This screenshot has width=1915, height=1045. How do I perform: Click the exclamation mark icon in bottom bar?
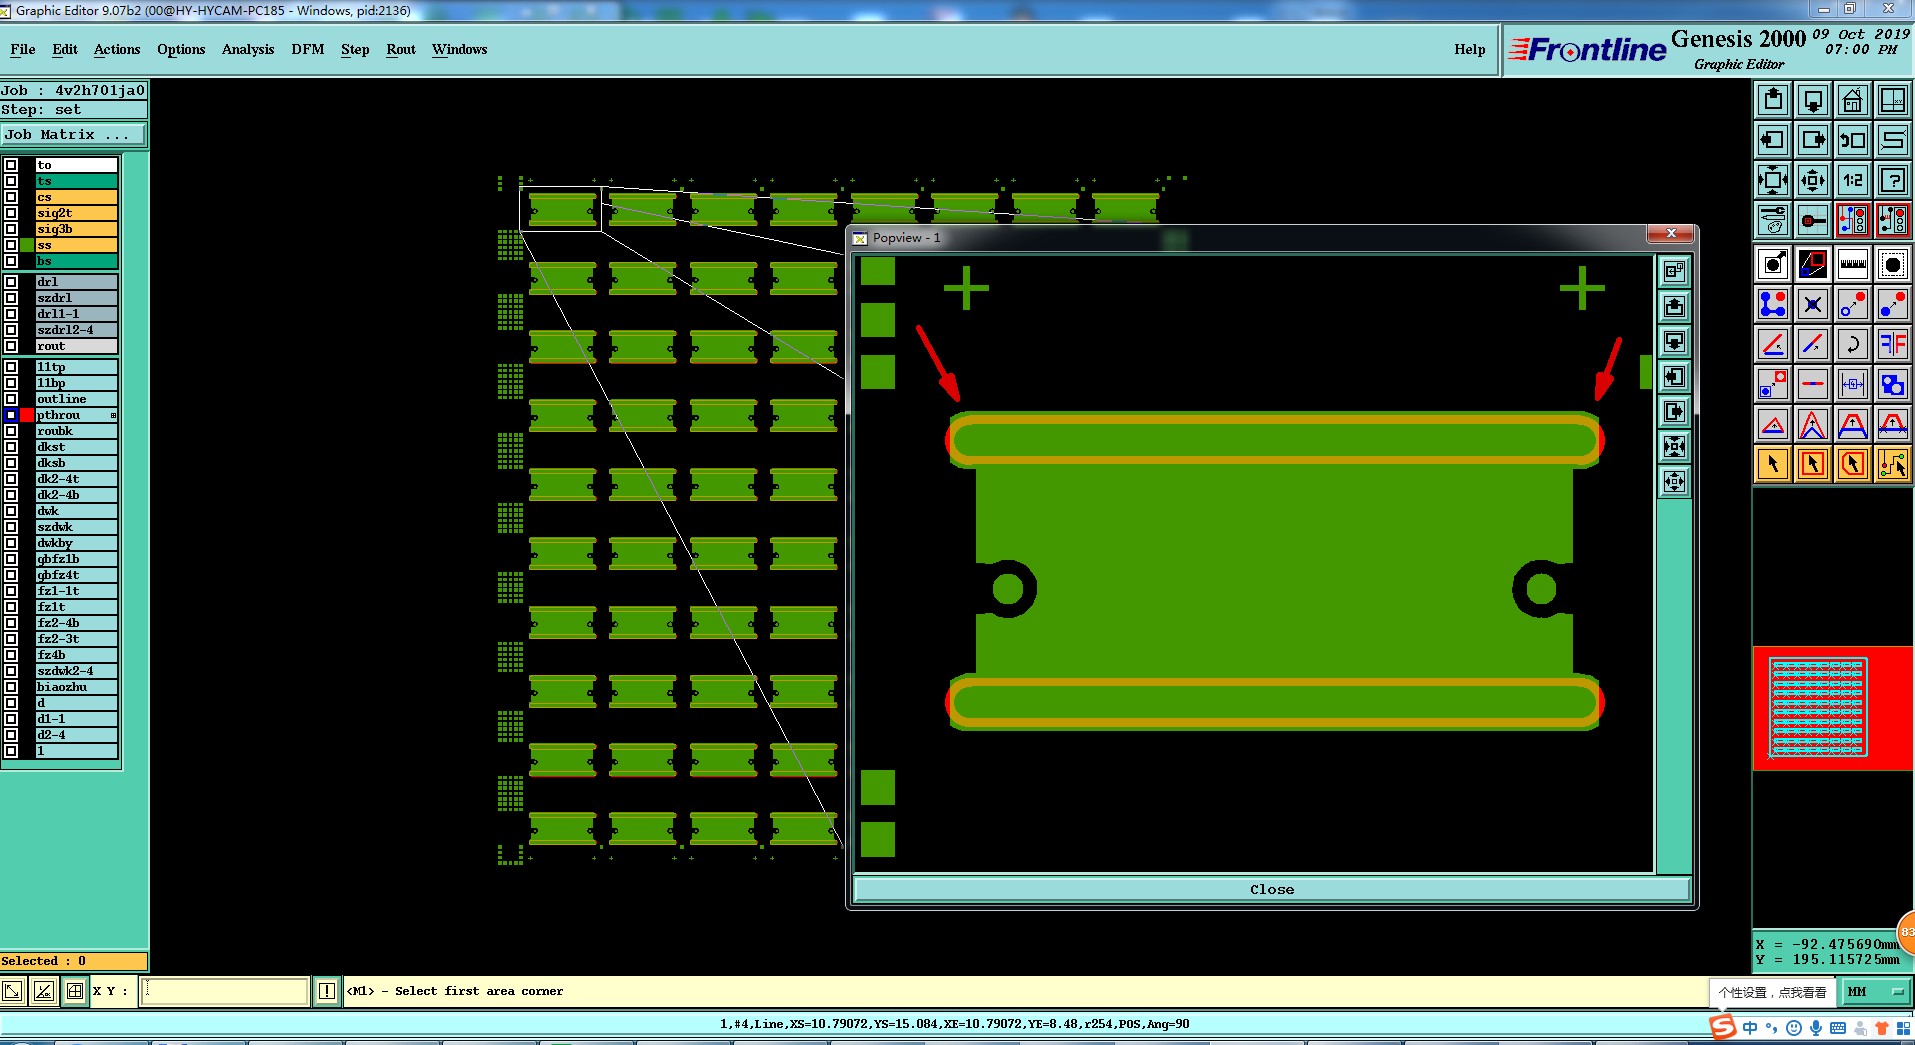click(x=326, y=991)
